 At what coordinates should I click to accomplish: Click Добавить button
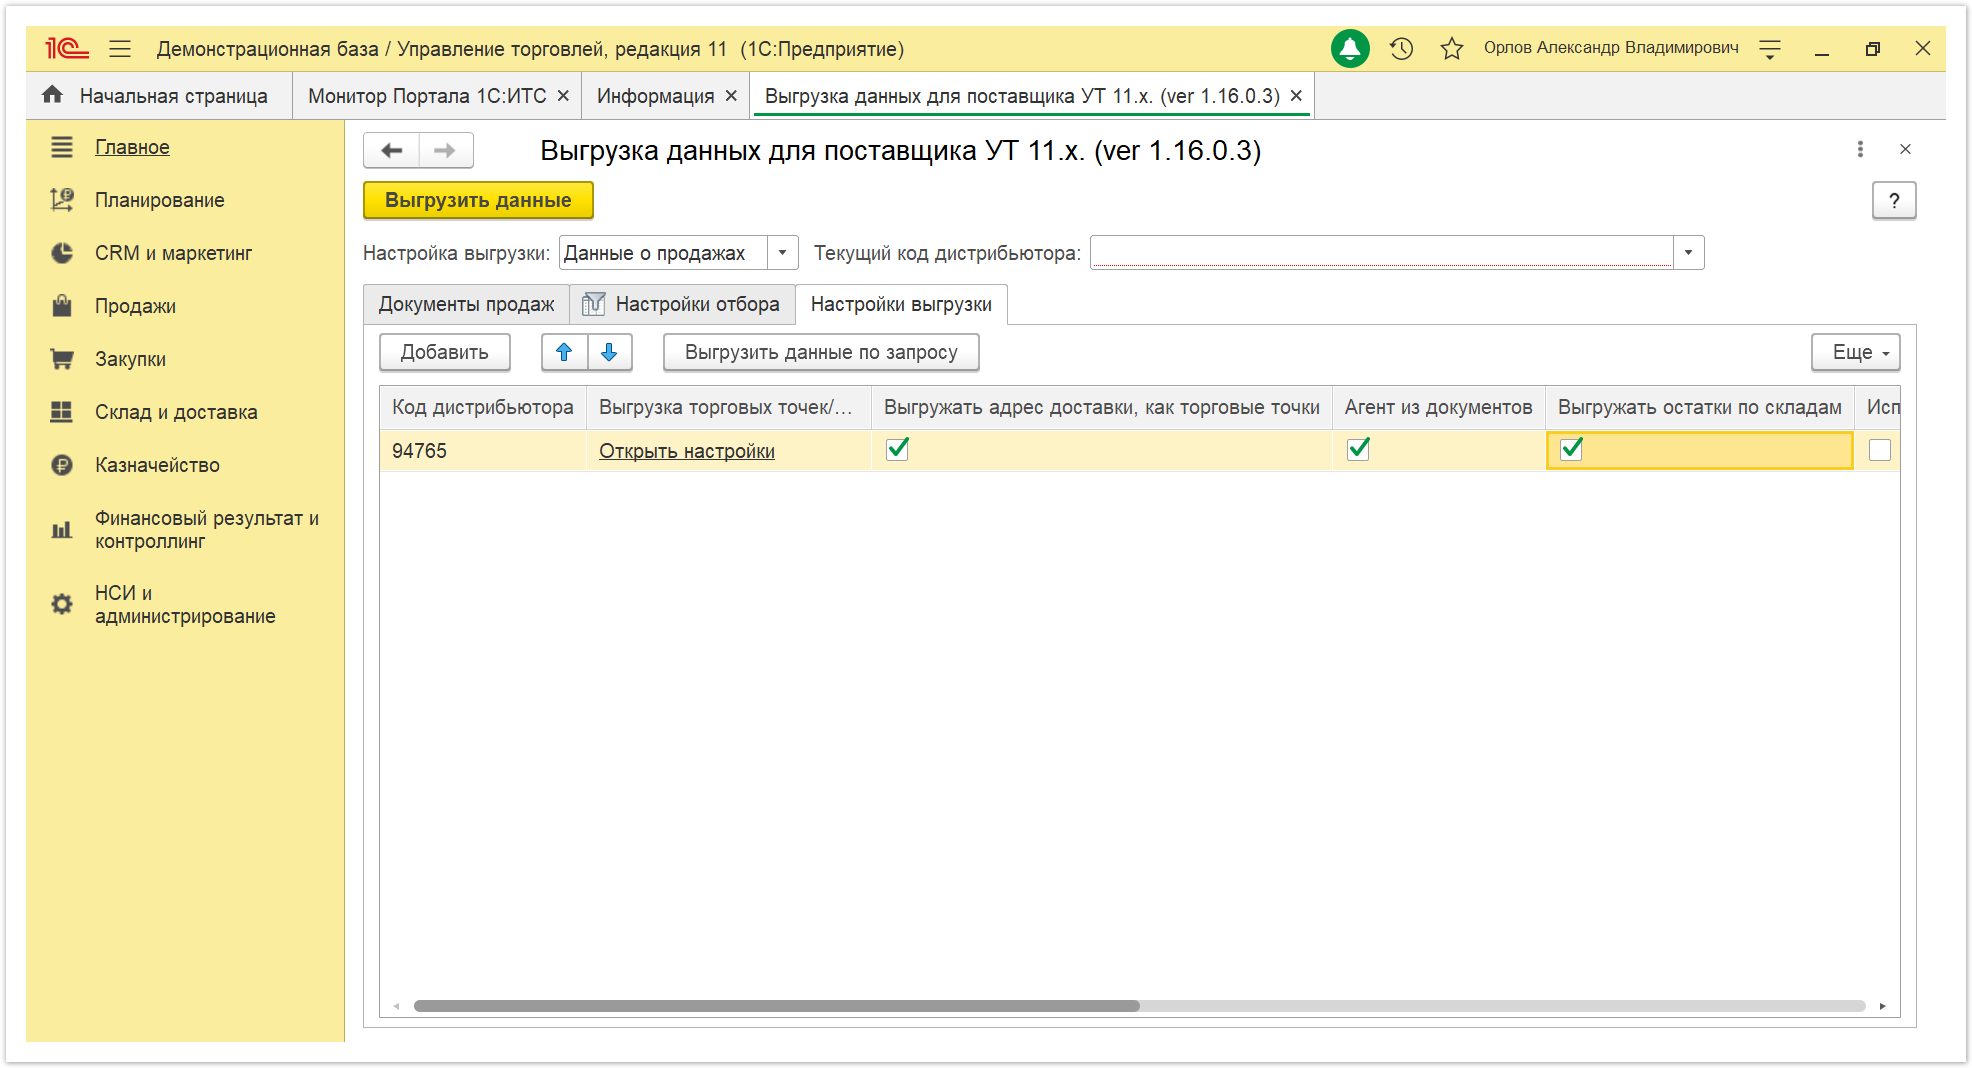coord(445,352)
